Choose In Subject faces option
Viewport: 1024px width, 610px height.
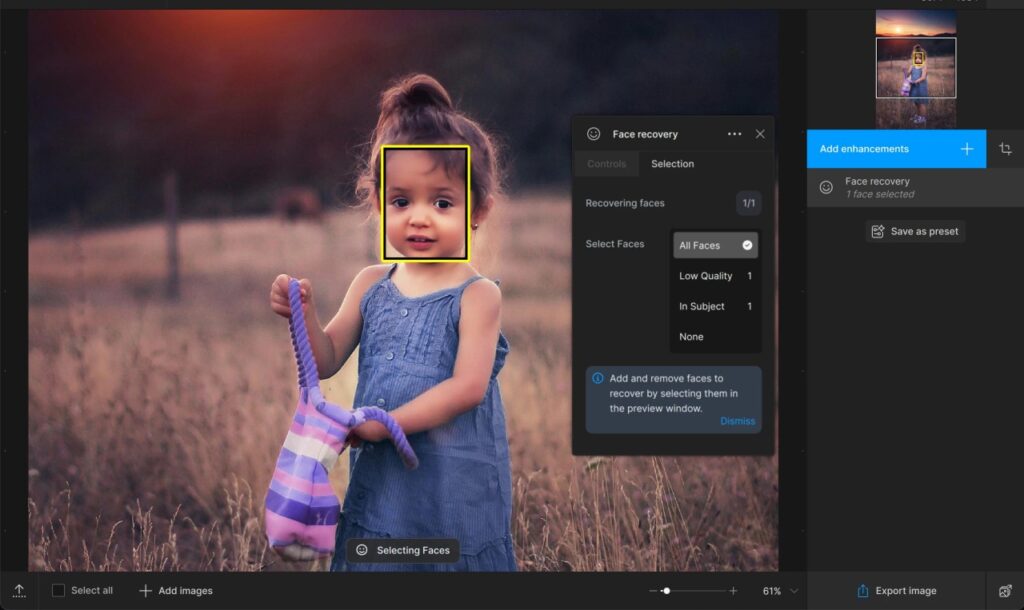pos(716,306)
